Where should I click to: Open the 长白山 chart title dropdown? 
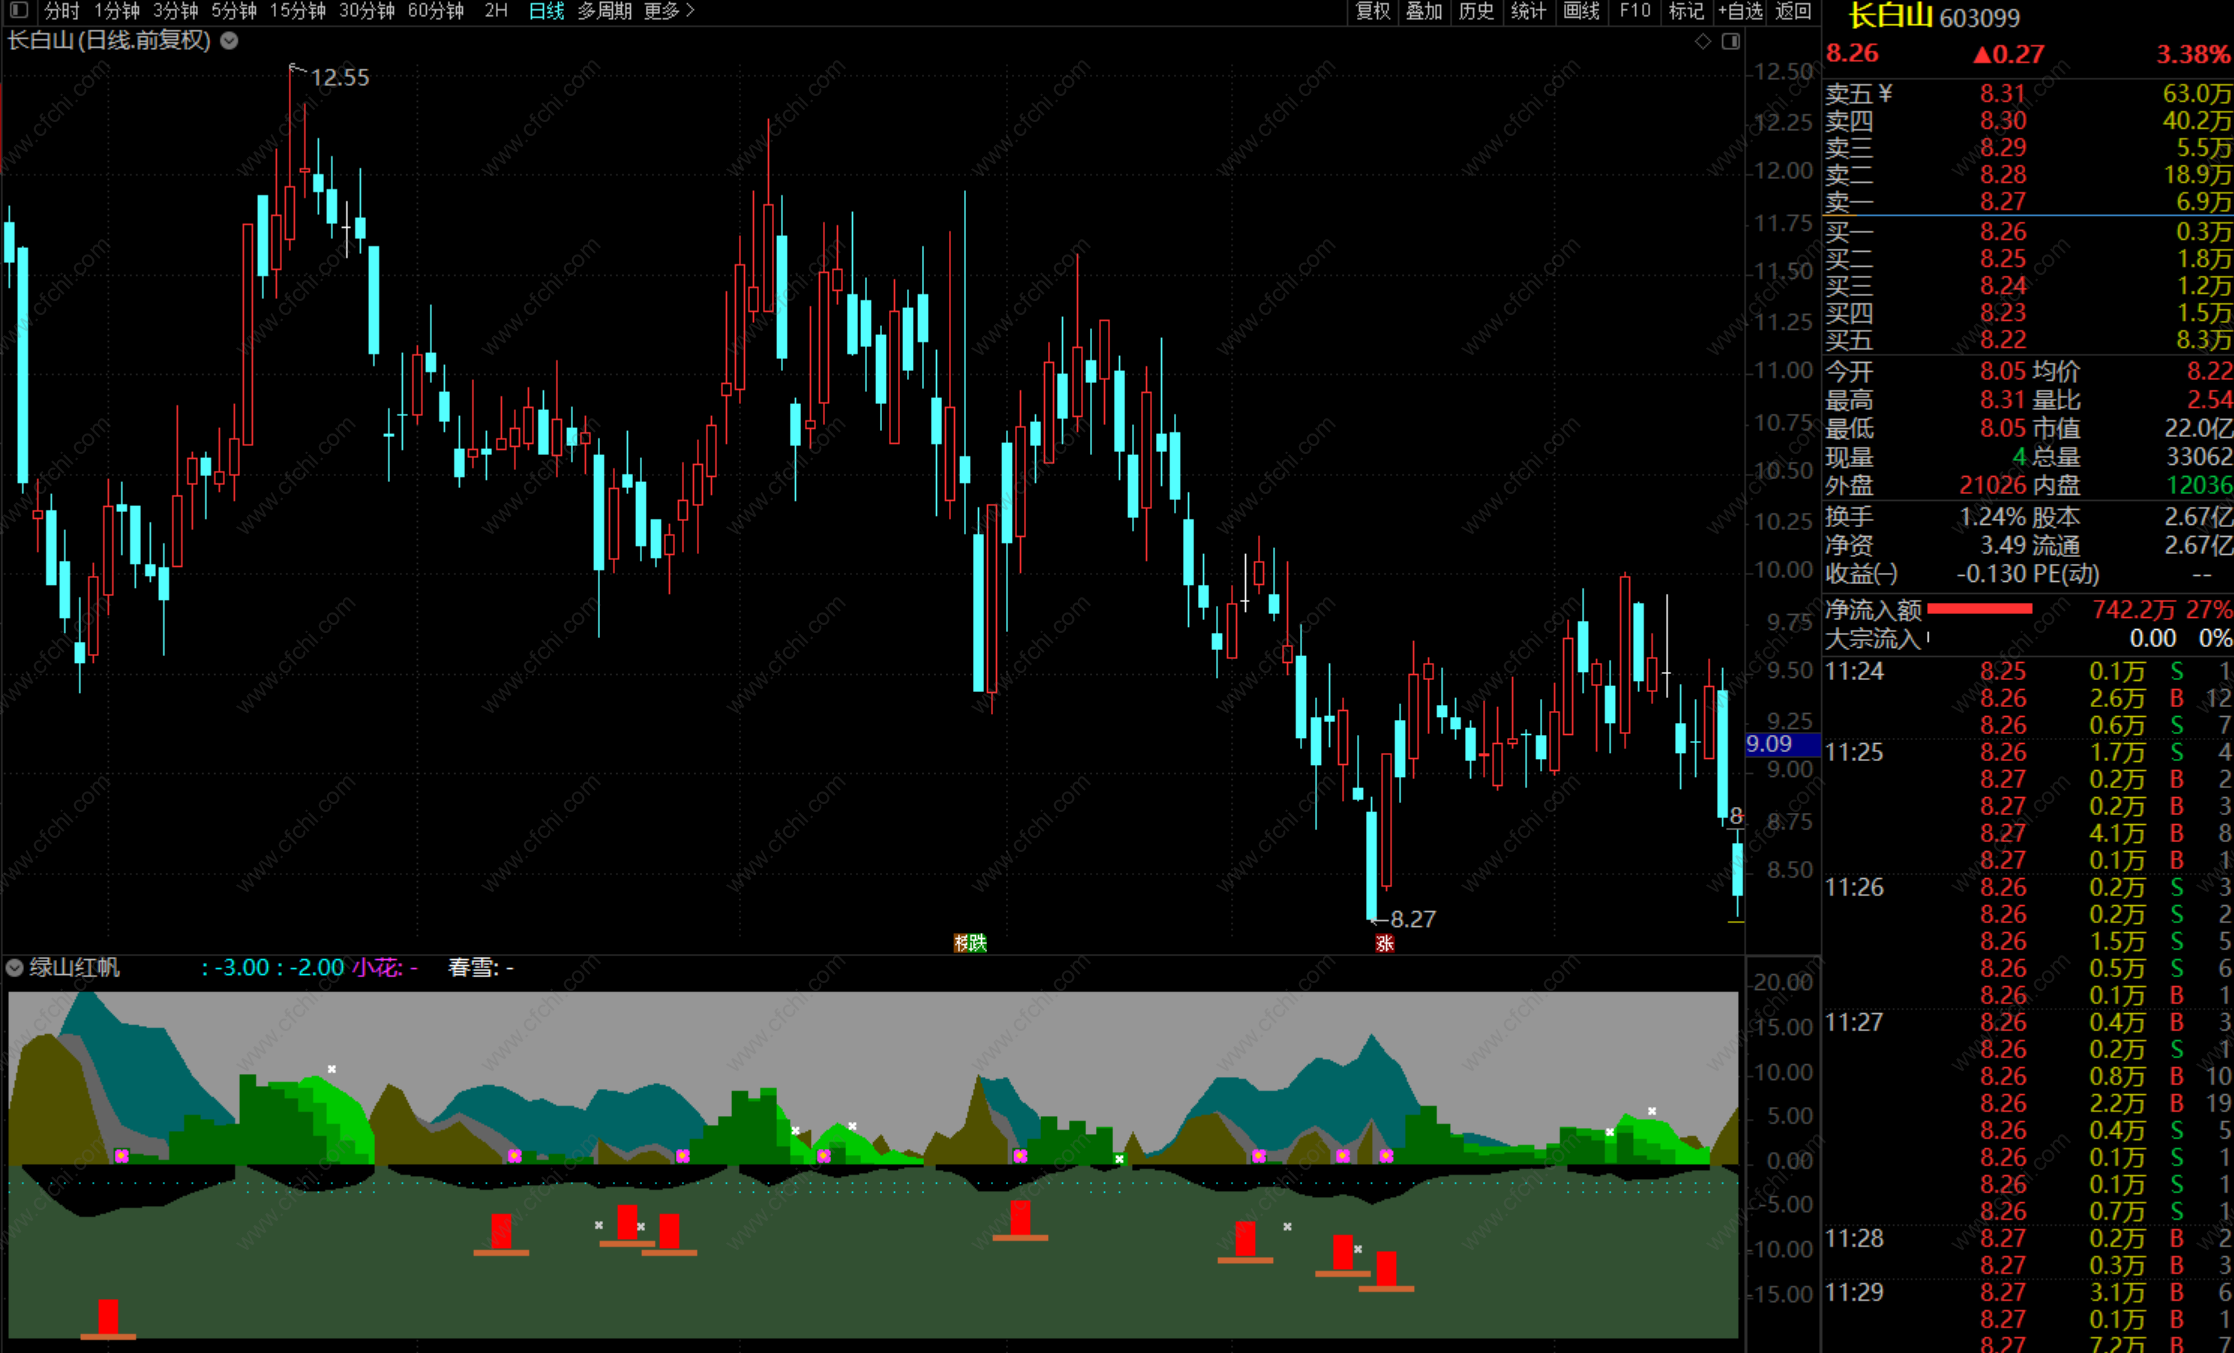[x=229, y=41]
